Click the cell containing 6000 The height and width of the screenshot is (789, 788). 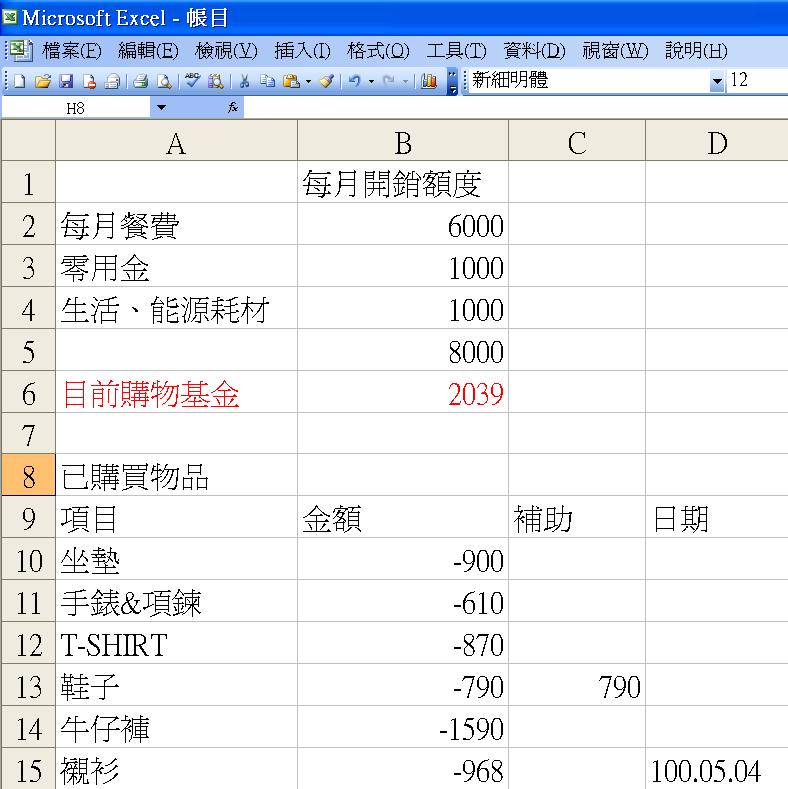point(403,224)
